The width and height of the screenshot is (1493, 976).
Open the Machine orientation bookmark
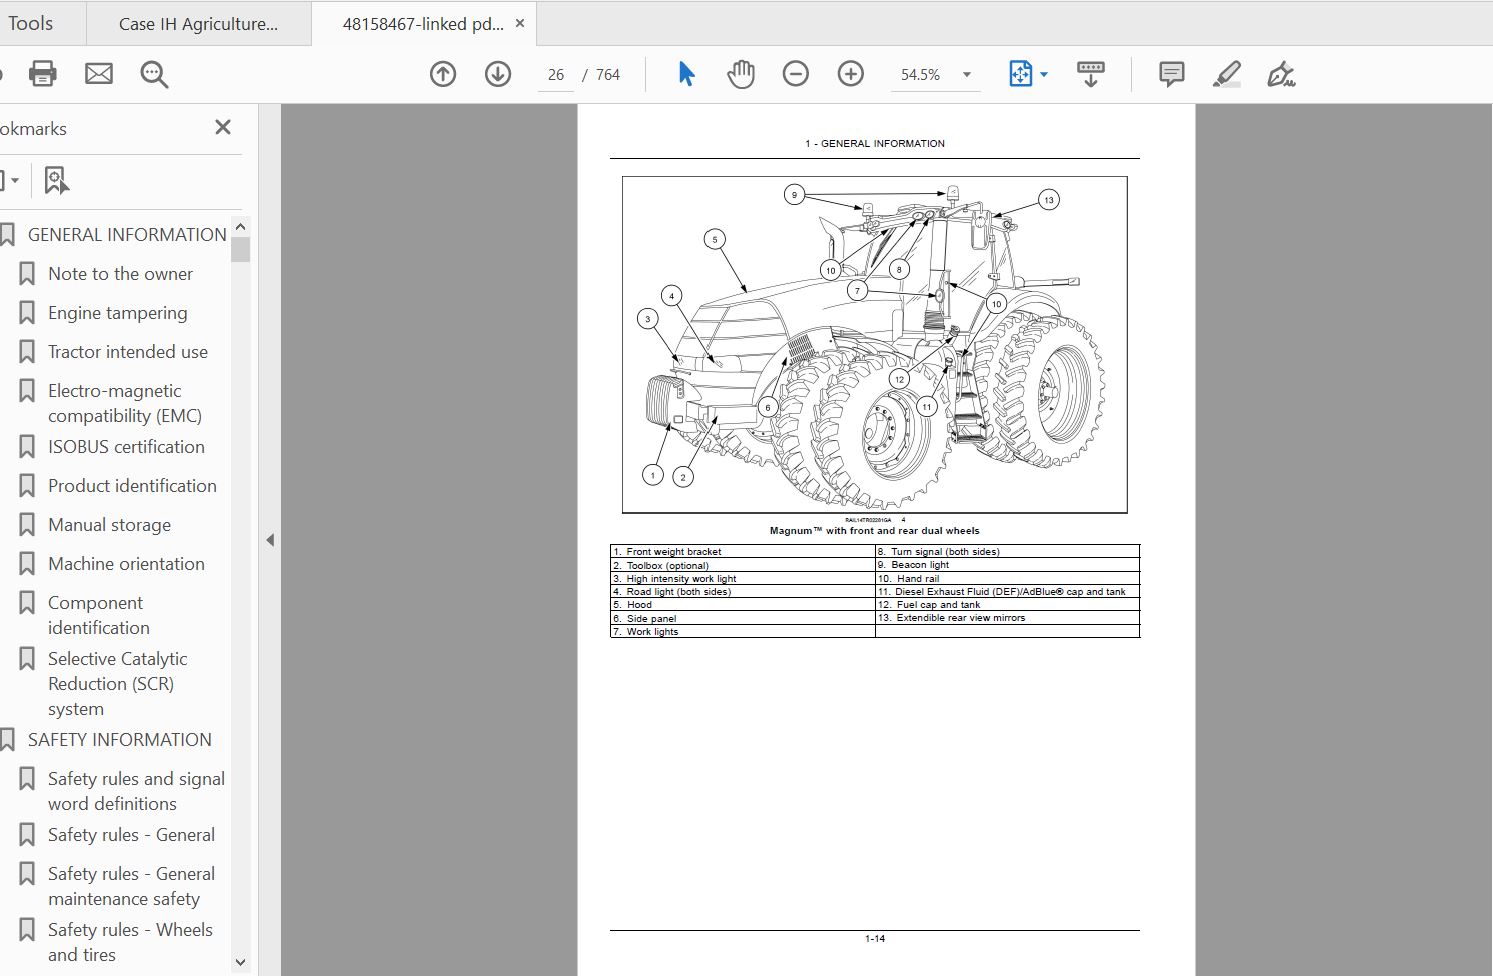tap(126, 564)
